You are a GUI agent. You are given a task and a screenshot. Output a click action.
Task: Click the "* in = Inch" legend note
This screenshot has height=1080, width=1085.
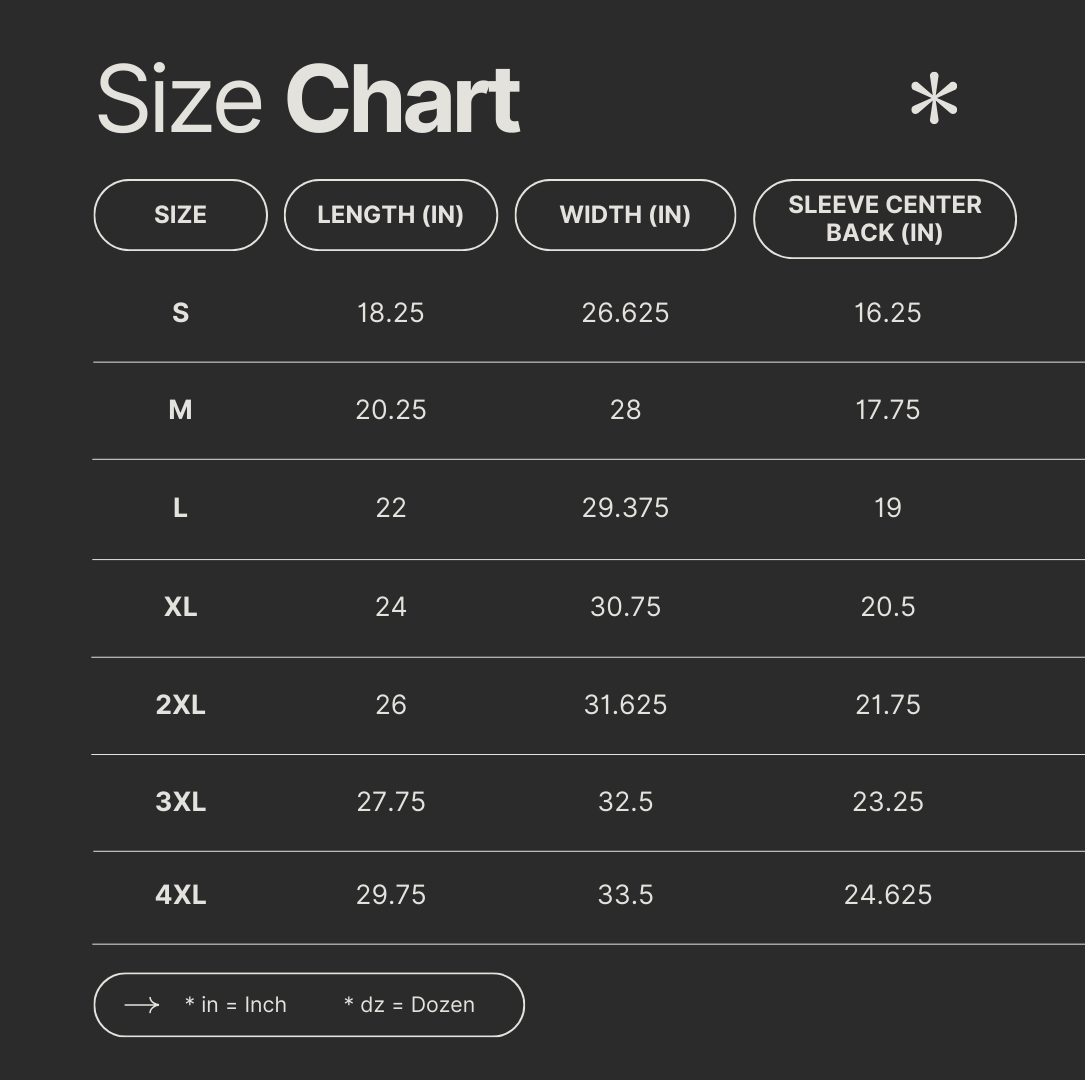[x=236, y=1005]
